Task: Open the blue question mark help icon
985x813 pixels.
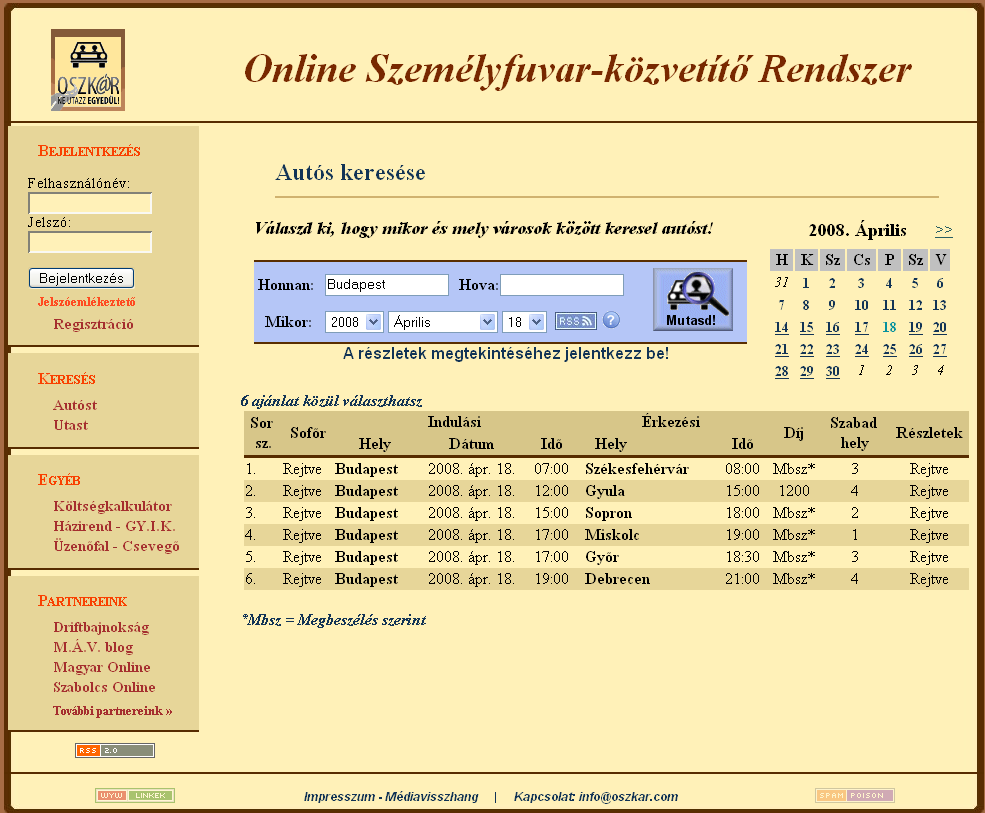Action: tap(611, 320)
